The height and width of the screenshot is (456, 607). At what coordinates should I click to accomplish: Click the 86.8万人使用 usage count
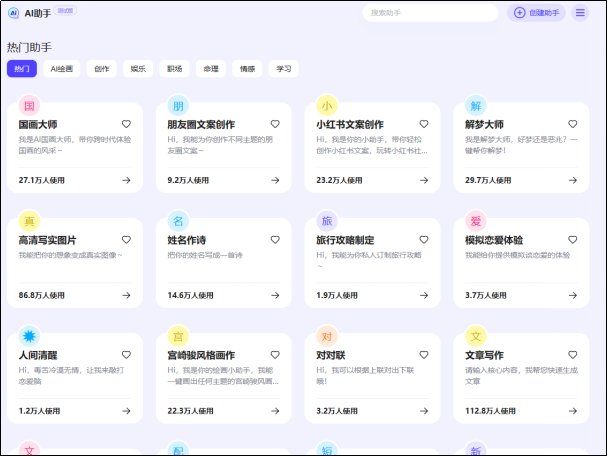[x=41, y=295]
